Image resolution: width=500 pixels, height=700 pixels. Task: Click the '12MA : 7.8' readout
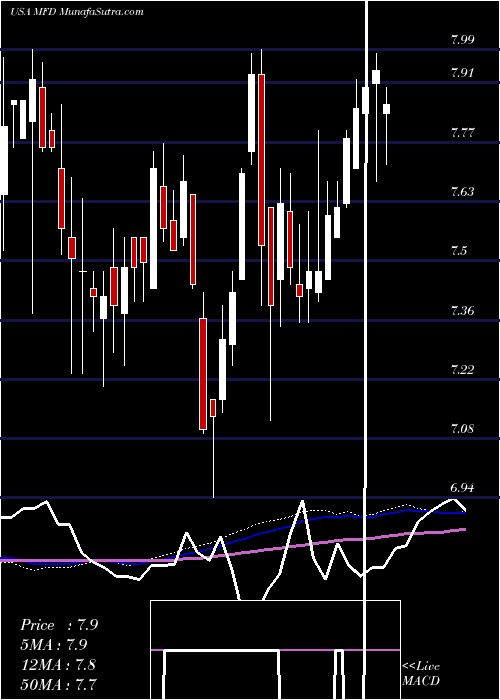click(58, 665)
